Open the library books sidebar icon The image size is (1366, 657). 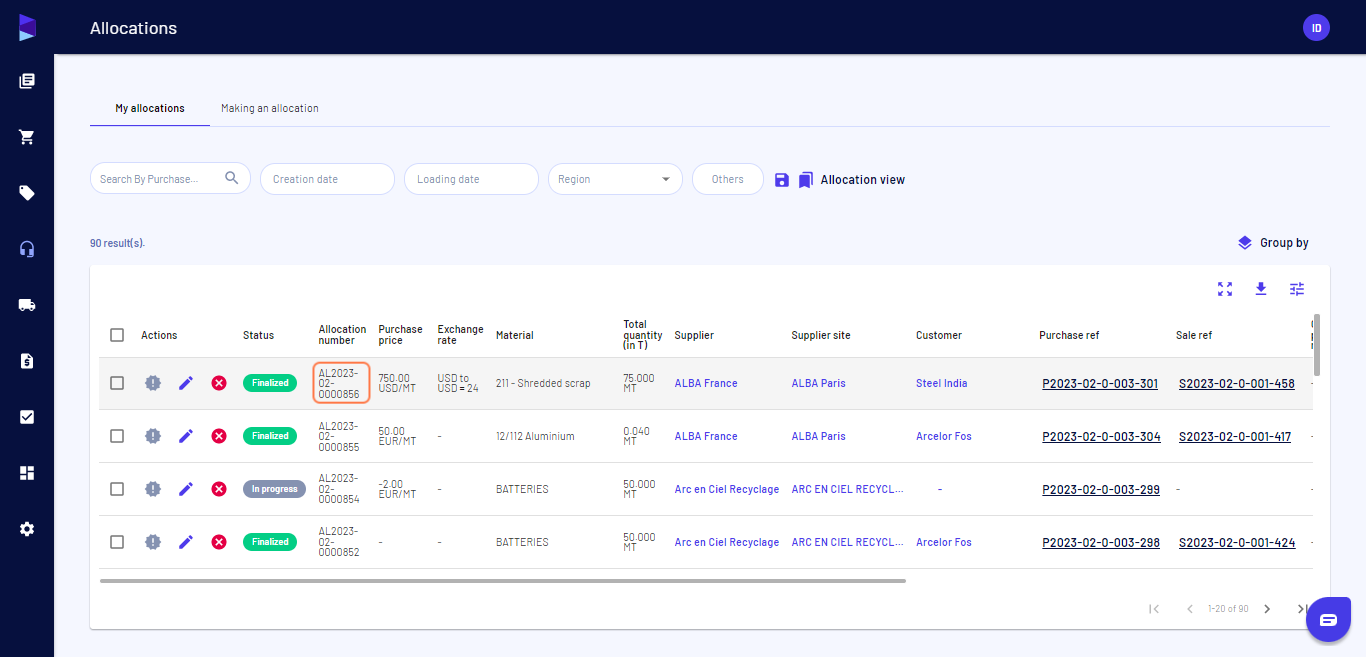27,81
